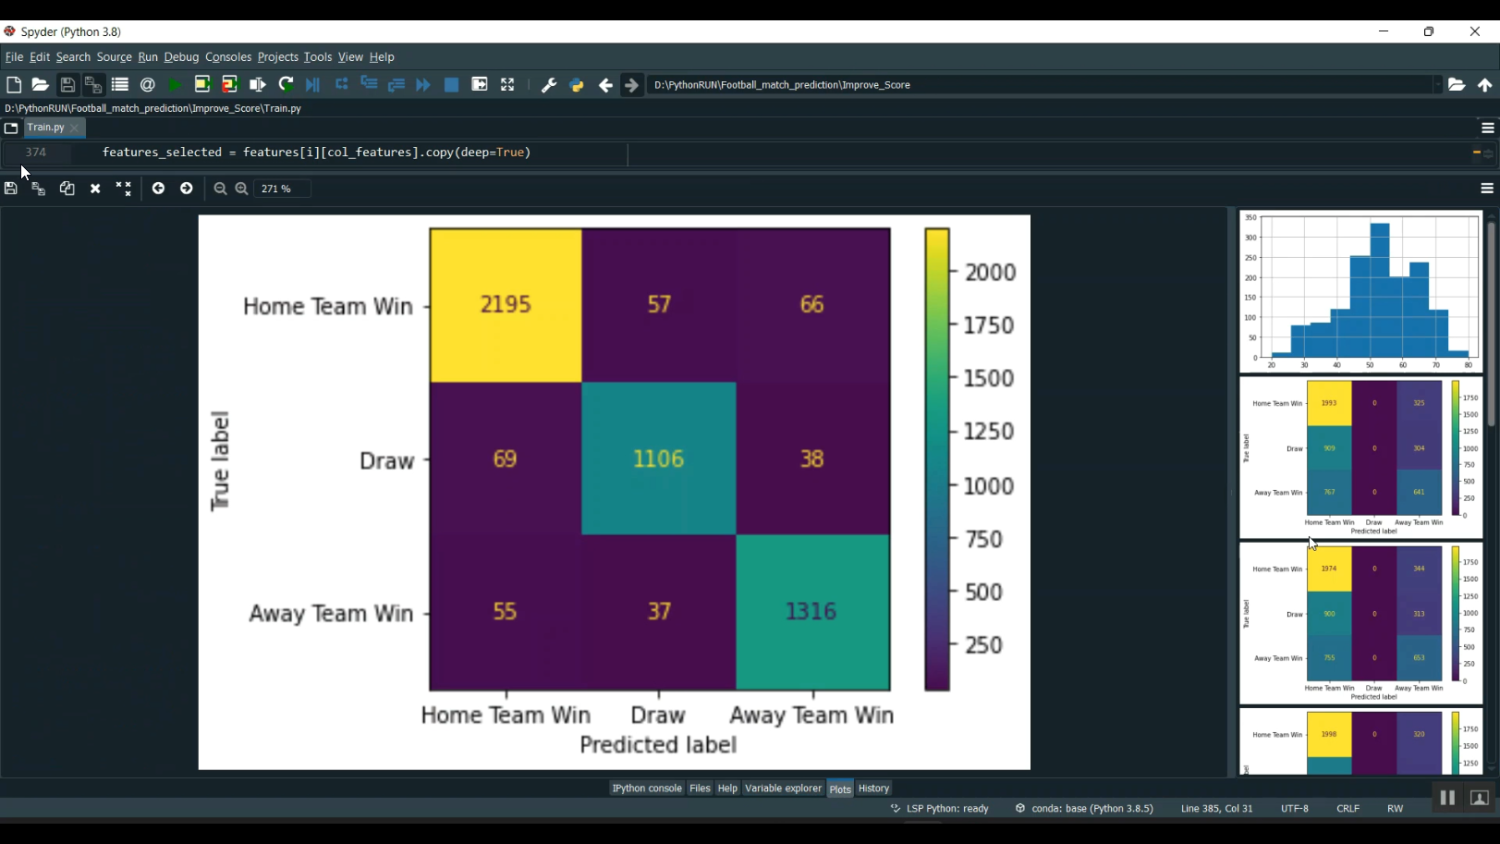This screenshot has width=1500, height=844.
Task: Start debugging with the debug file icon
Action: pyautogui.click(x=311, y=85)
